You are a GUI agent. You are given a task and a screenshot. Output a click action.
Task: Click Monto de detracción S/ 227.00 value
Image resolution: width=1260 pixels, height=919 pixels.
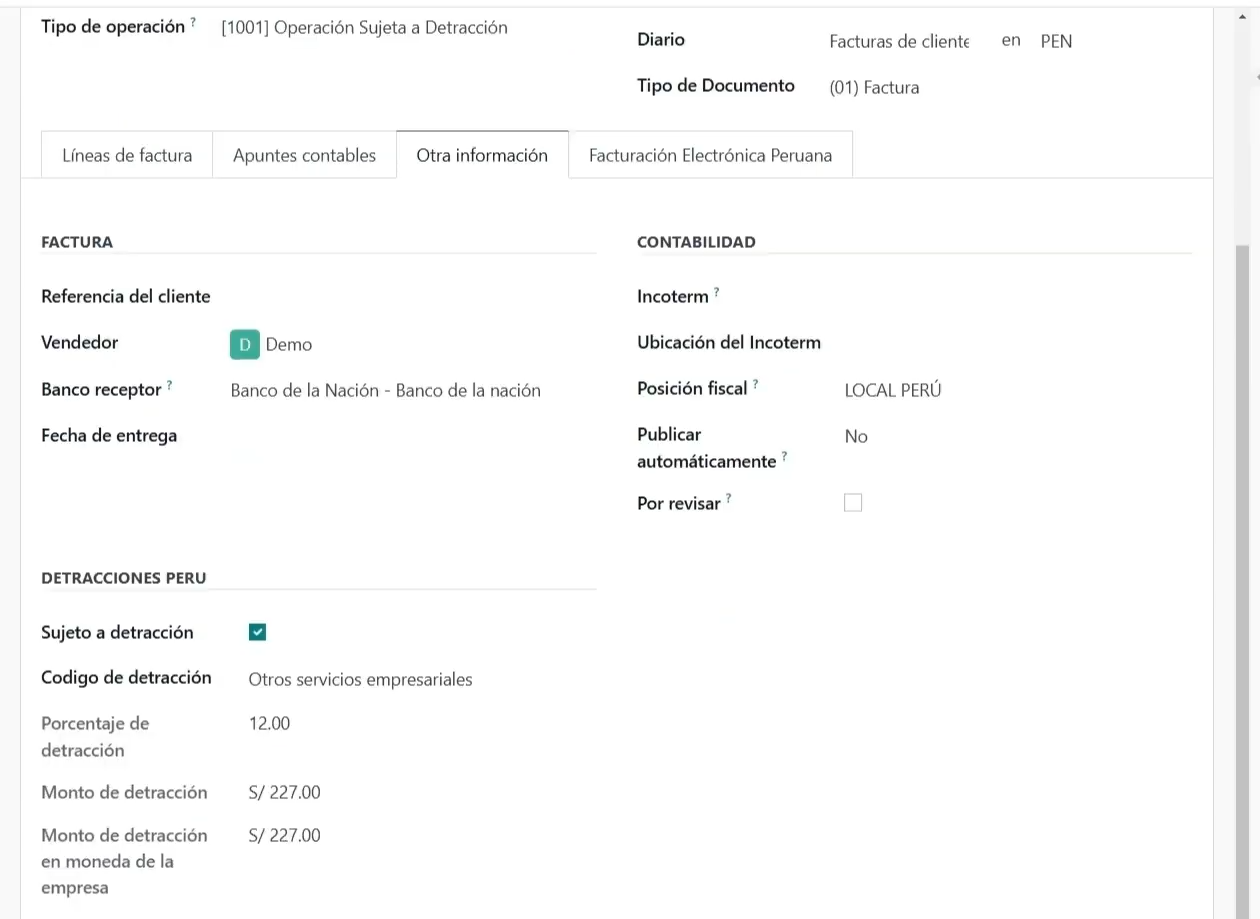point(284,793)
